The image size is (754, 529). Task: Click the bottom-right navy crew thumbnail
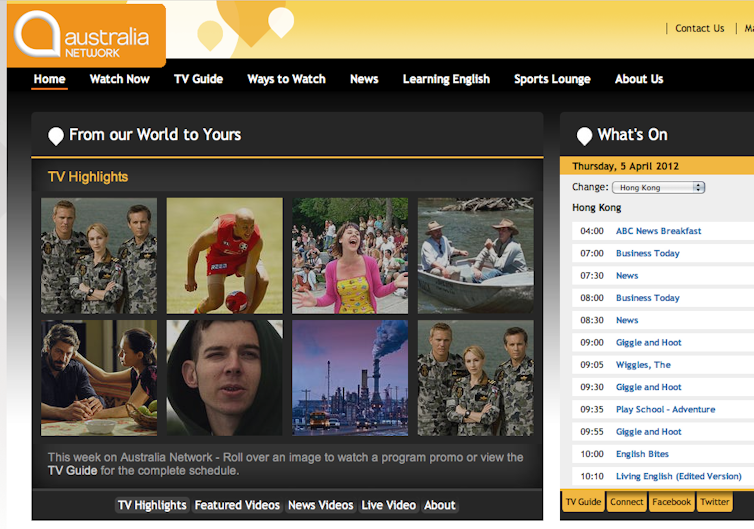coord(476,378)
